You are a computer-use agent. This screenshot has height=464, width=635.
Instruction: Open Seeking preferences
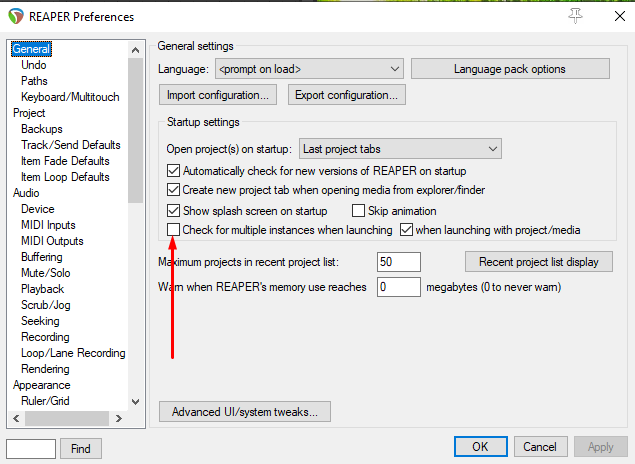point(40,321)
